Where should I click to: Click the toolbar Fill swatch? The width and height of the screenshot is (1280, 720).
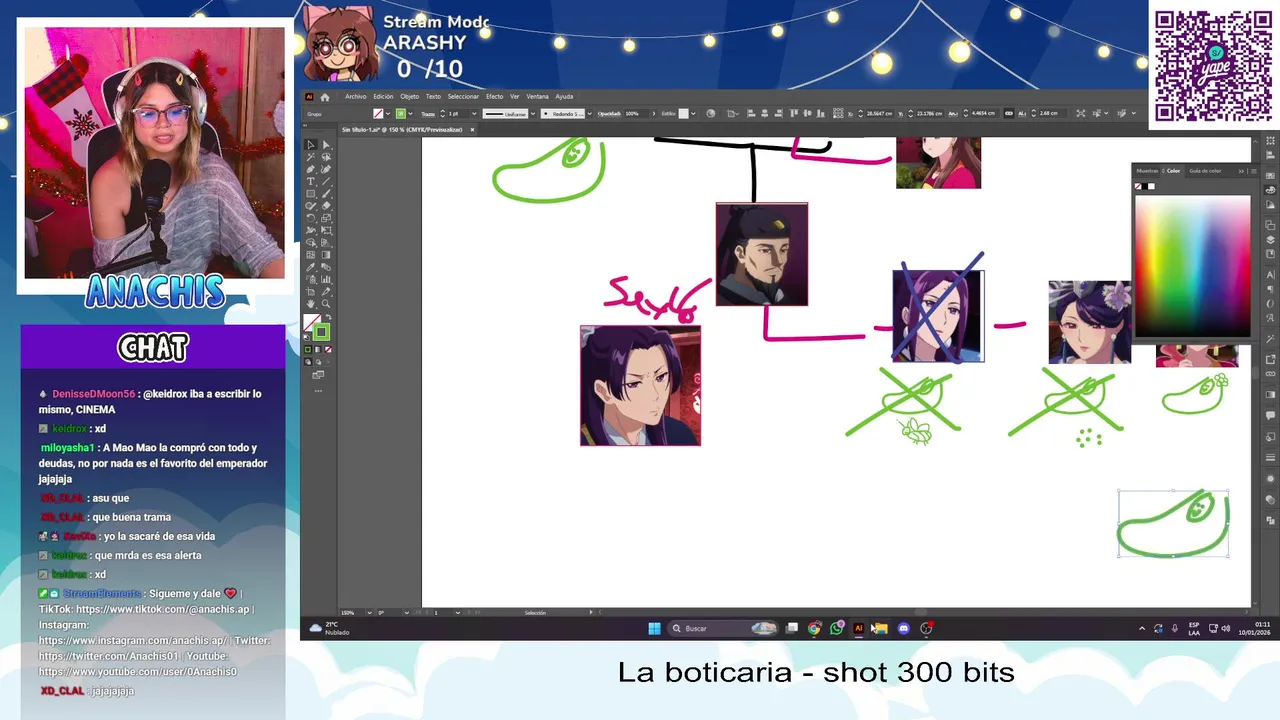[310, 321]
